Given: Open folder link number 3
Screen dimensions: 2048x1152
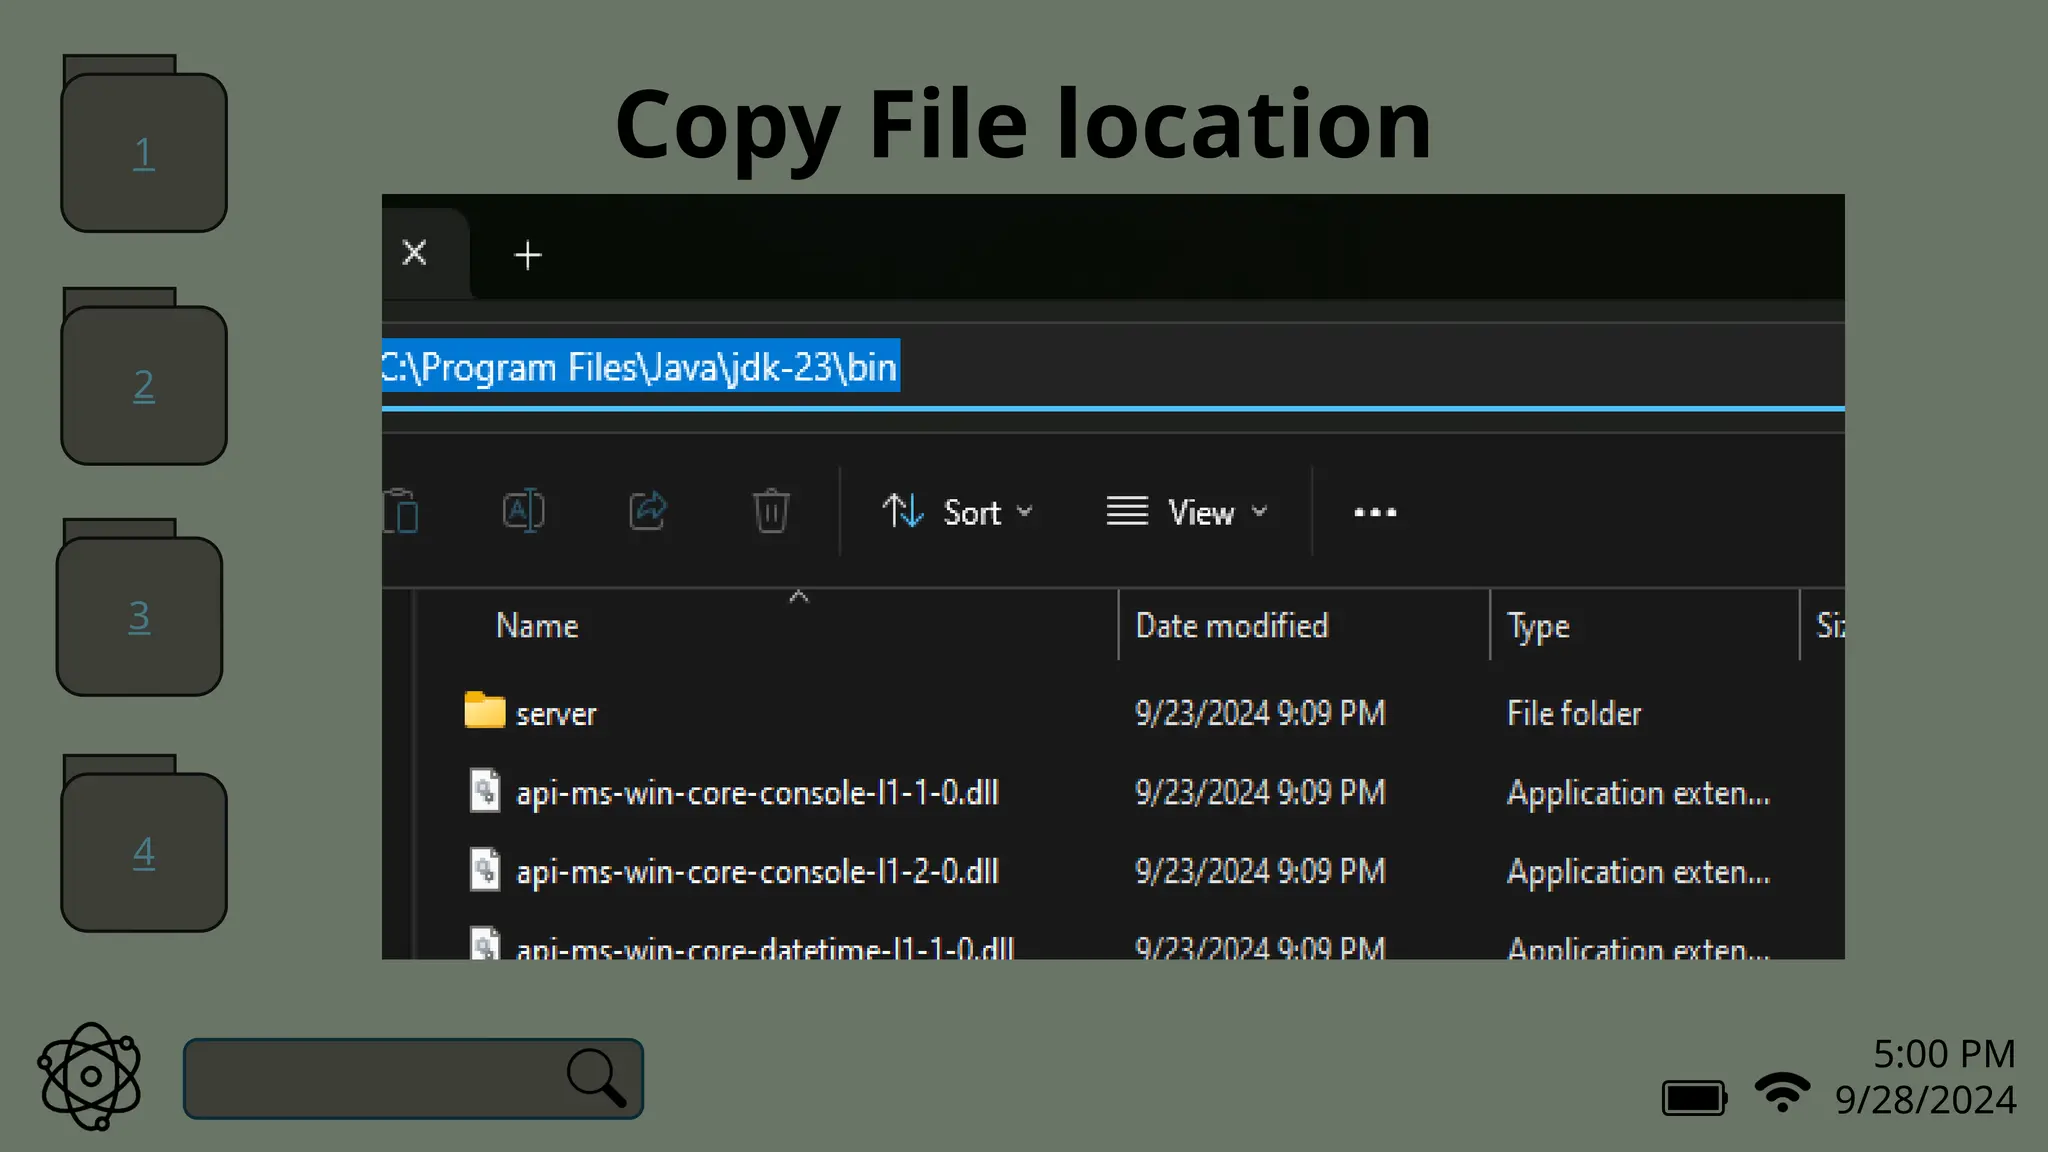Looking at the screenshot, I should (x=139, y=616).
